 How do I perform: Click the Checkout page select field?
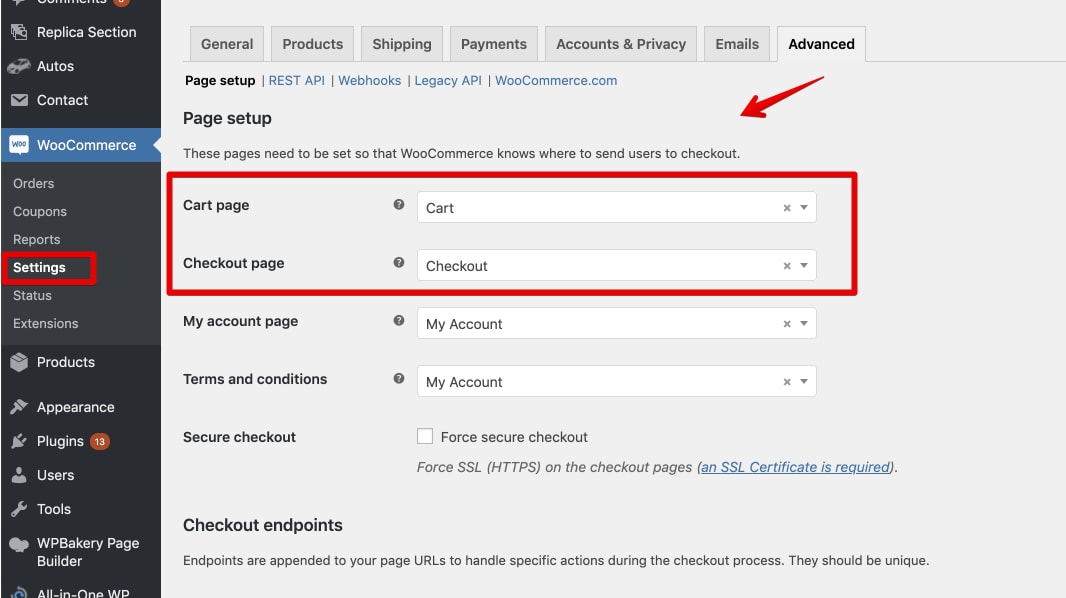pyautogui.click(x=617, y=265)
